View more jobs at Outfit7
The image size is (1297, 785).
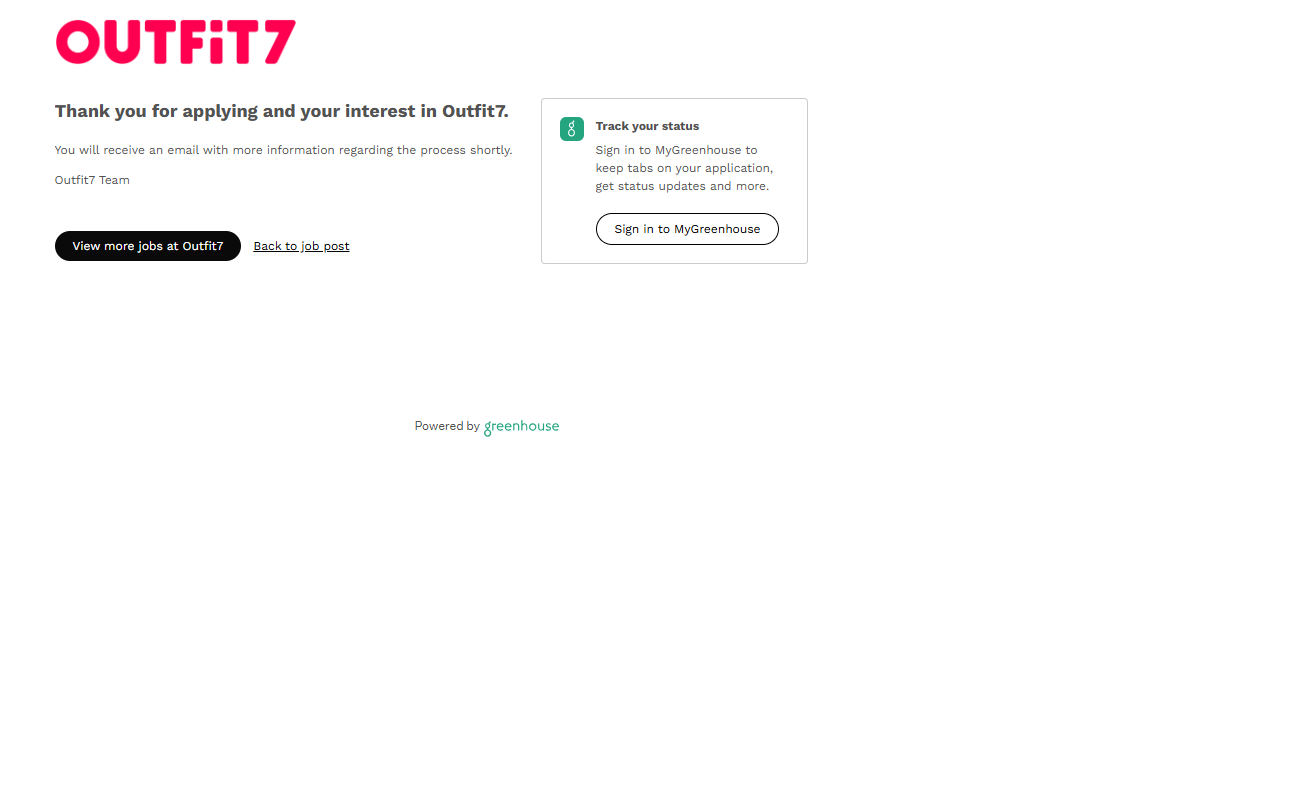coord(148,246)
